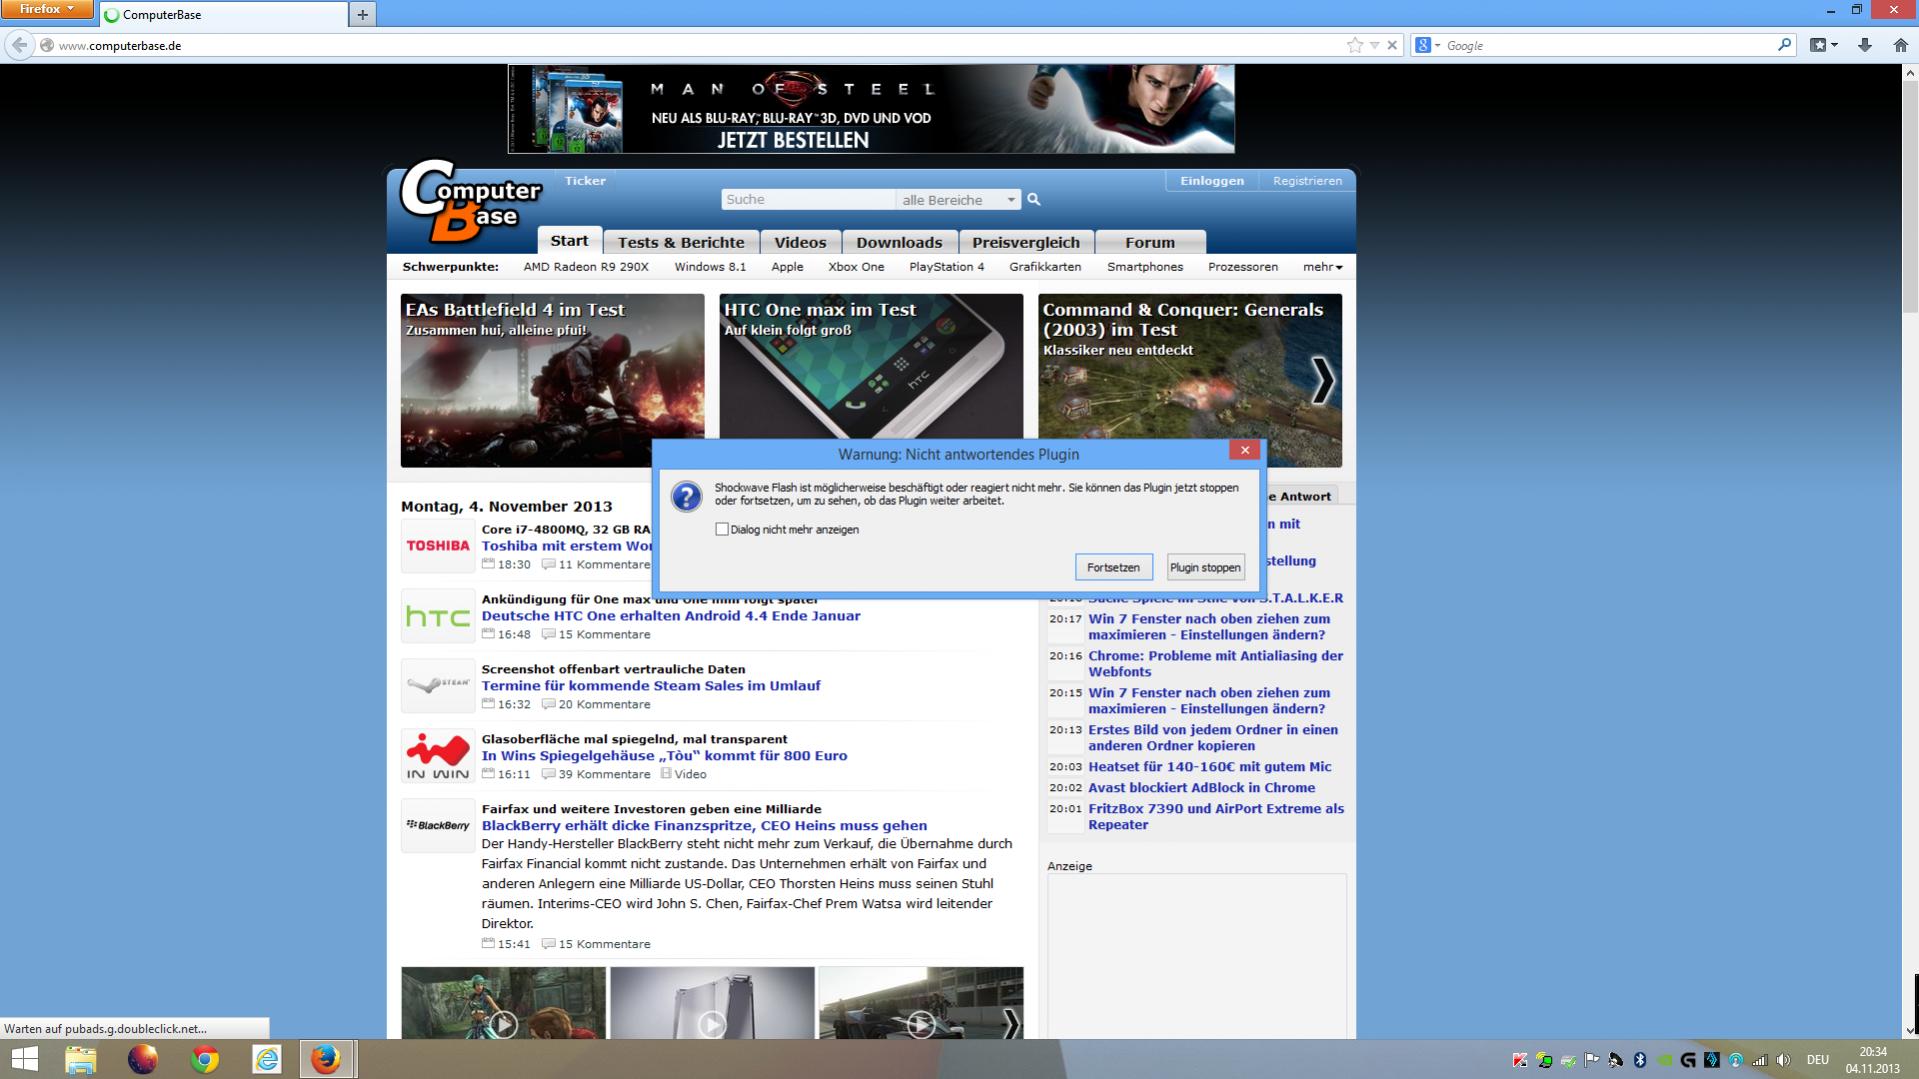This screenshot has height=1079, width=1919.
Task: Open the Preisvergleich tab
Action: pyautogui.click(x=1026, y=242)
